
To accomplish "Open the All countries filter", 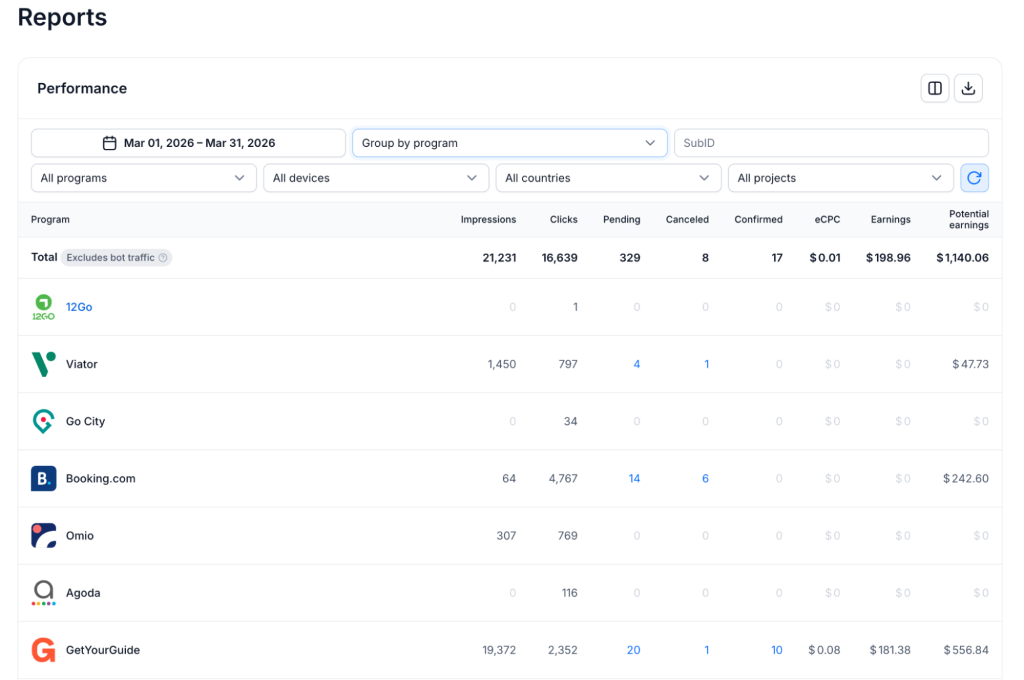I will pos(608,178).
